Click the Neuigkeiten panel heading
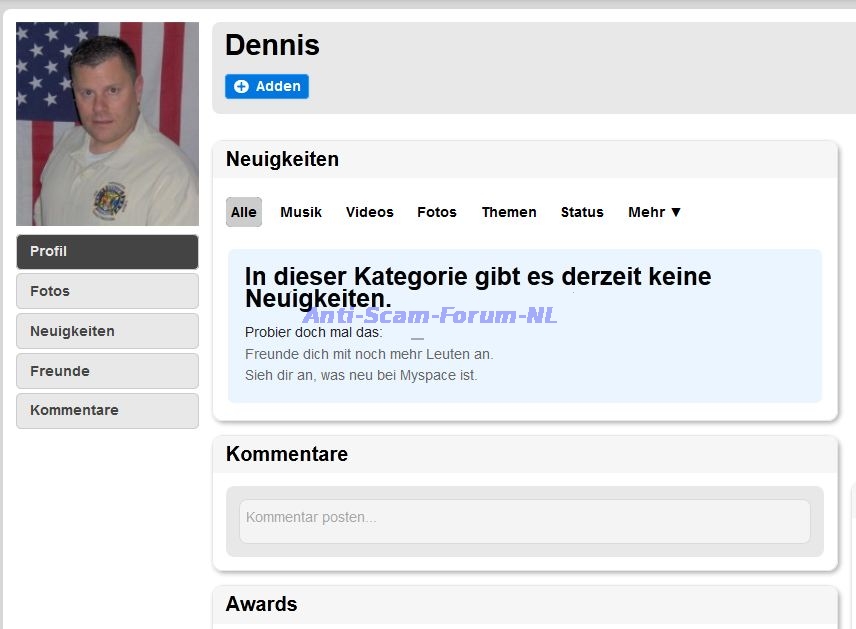 pyautogui.click(x=282, y=159)
